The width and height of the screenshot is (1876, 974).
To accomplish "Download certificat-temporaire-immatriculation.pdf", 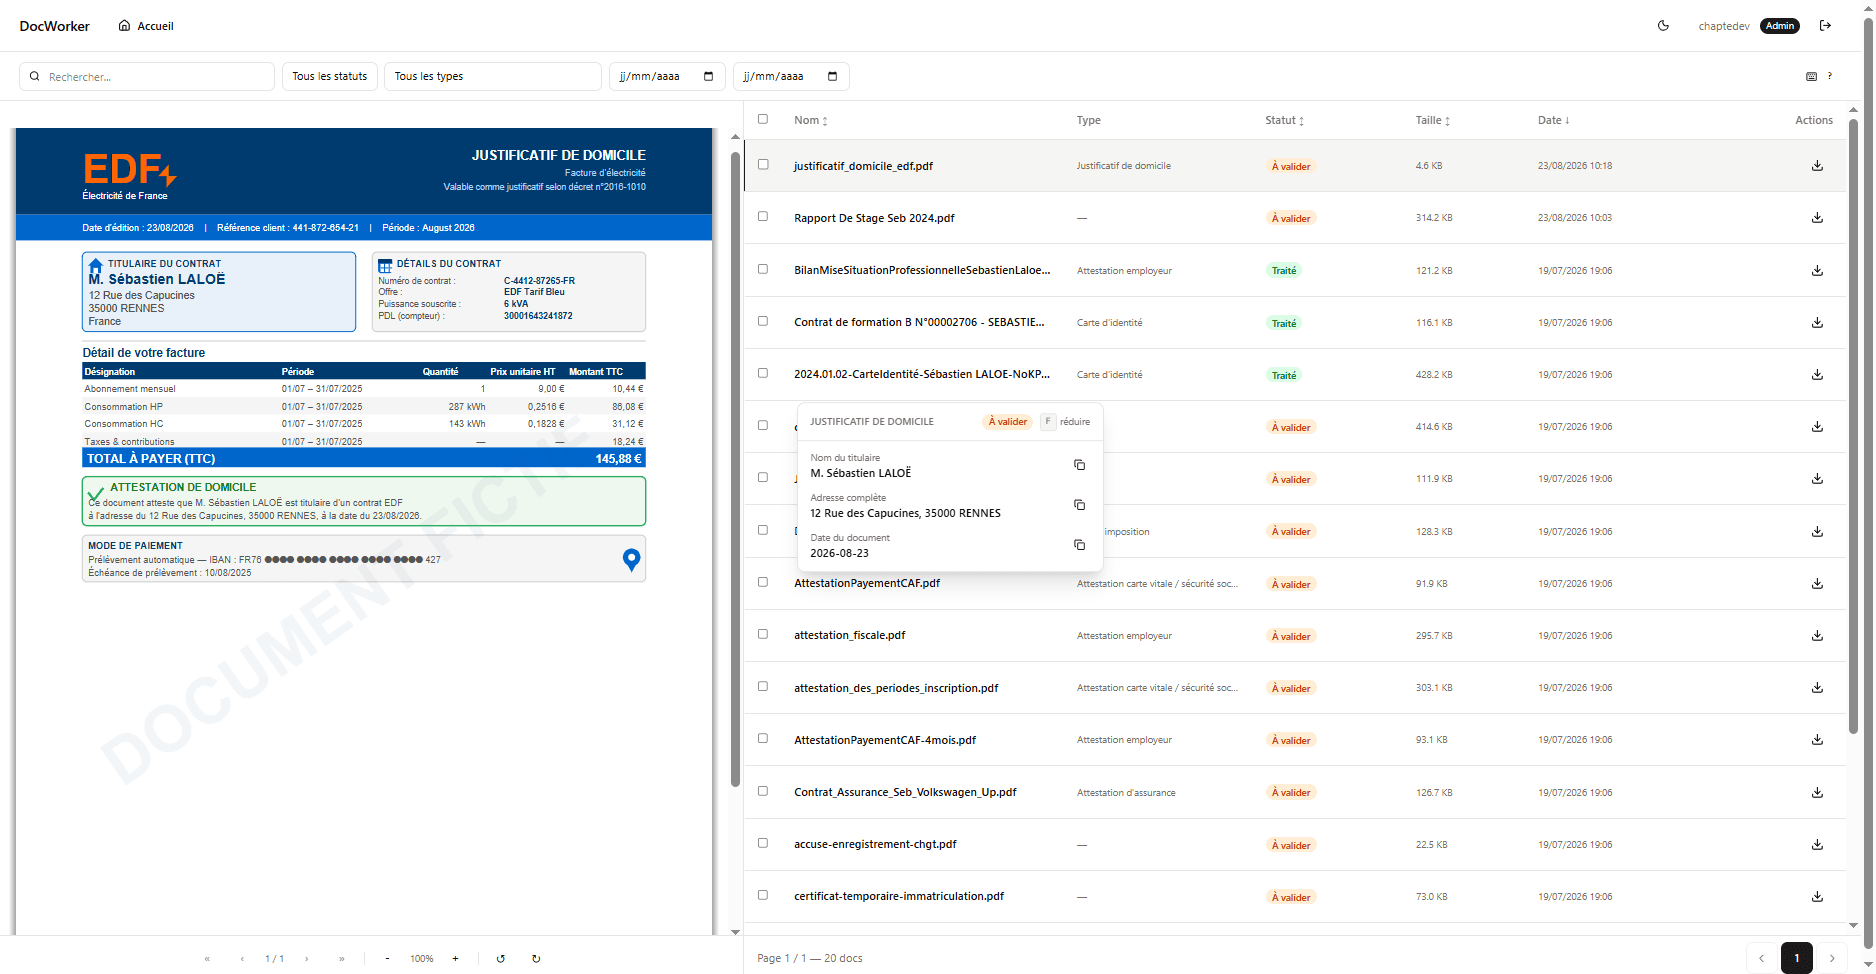I will click(x=1817, y=897).
